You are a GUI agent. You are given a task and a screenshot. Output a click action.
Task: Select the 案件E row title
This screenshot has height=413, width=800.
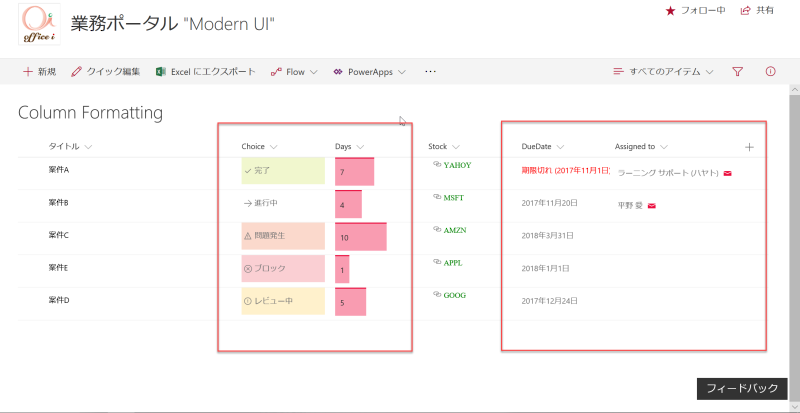pyautogui.click(x=59, y=268)
